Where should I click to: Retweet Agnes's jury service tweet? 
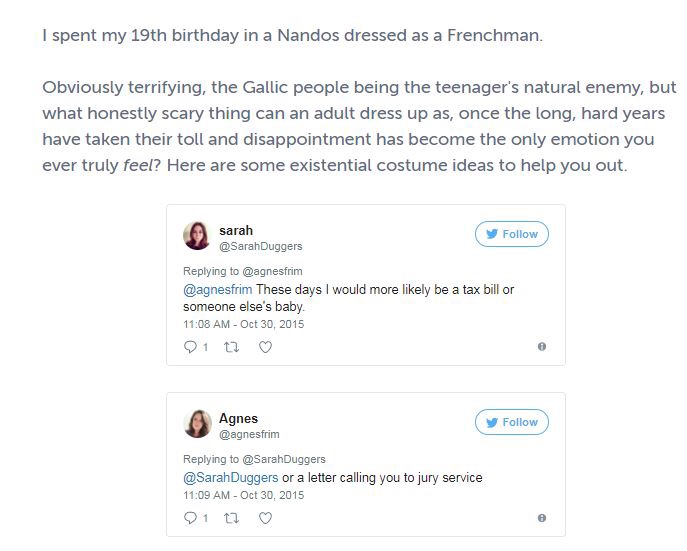pos(232,518)
